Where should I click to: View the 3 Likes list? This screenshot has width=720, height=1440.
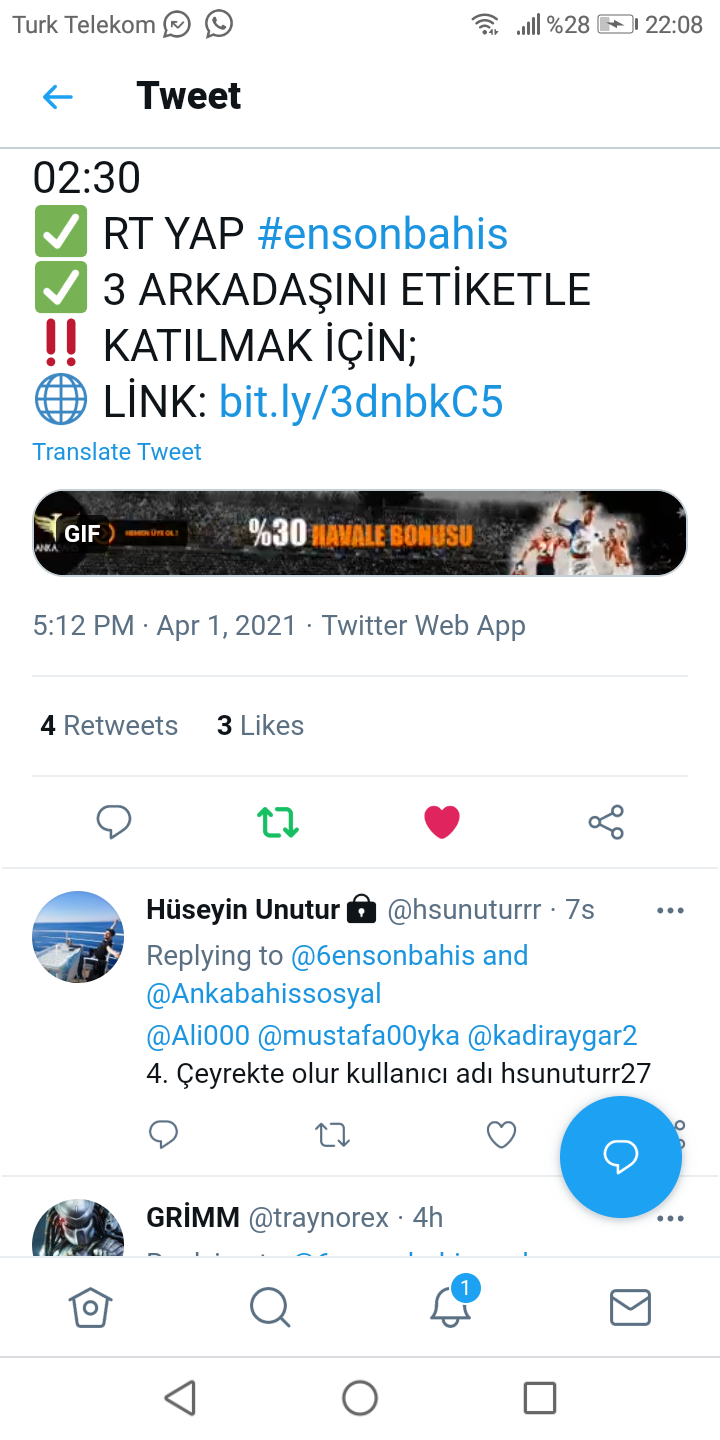click(x=260, y=726)
